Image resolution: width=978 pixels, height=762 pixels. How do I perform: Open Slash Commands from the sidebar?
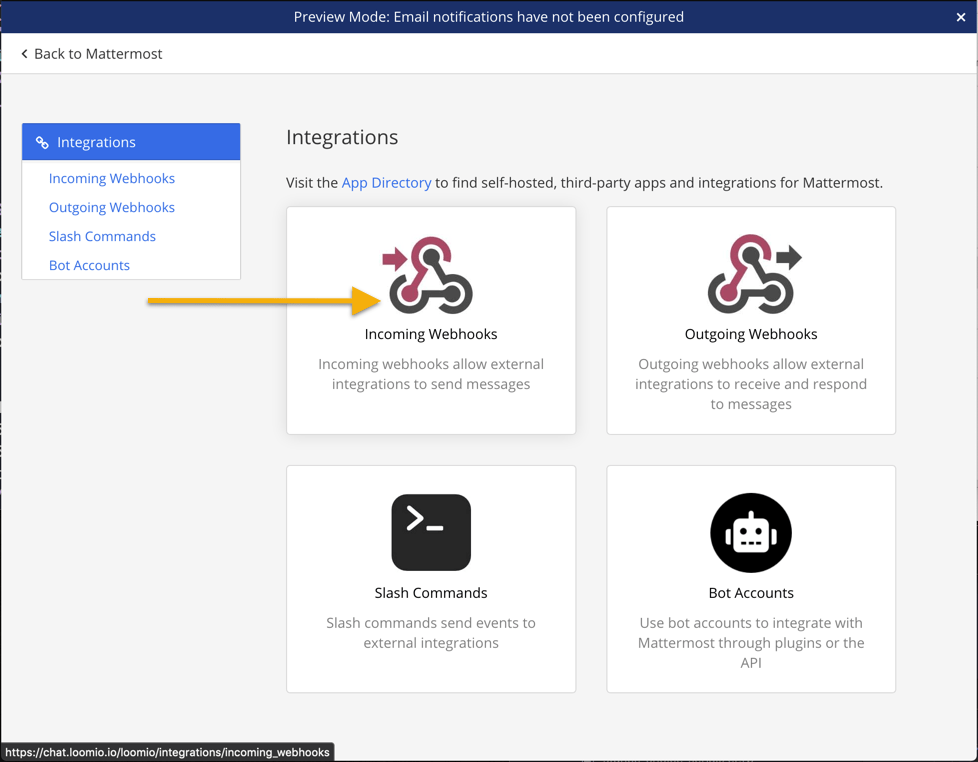click(102, 236)
